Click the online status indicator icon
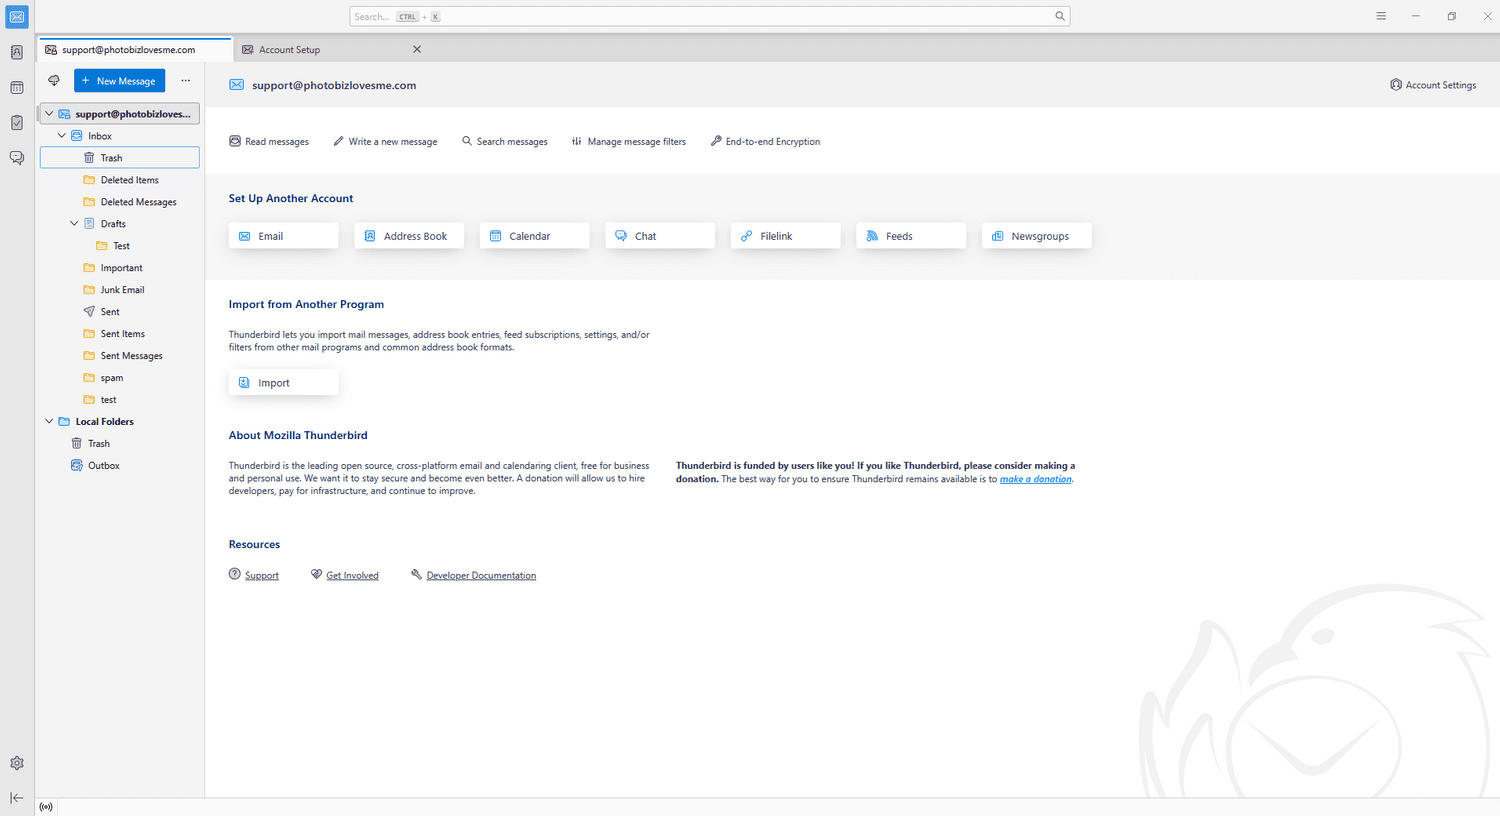This screenshot has width=1500, height=816. (x=46, y=807)
